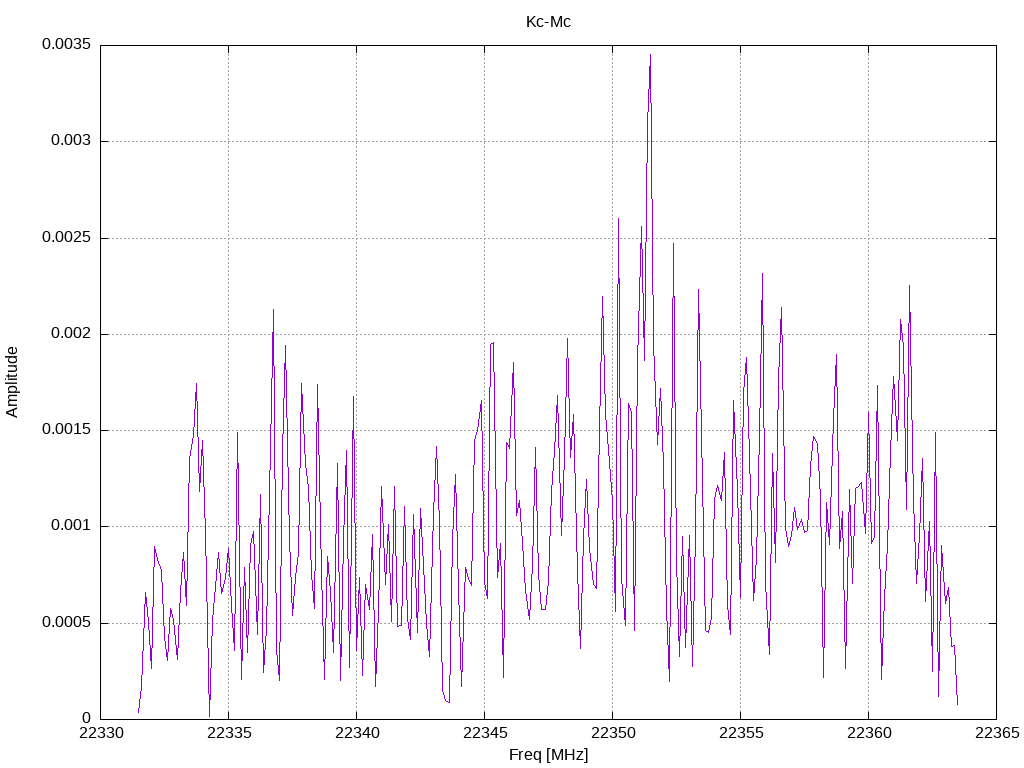This screenshot has height=768, width=1024.
Task: Click the 22350 x-axis tick label
Action: click(612, 733)
